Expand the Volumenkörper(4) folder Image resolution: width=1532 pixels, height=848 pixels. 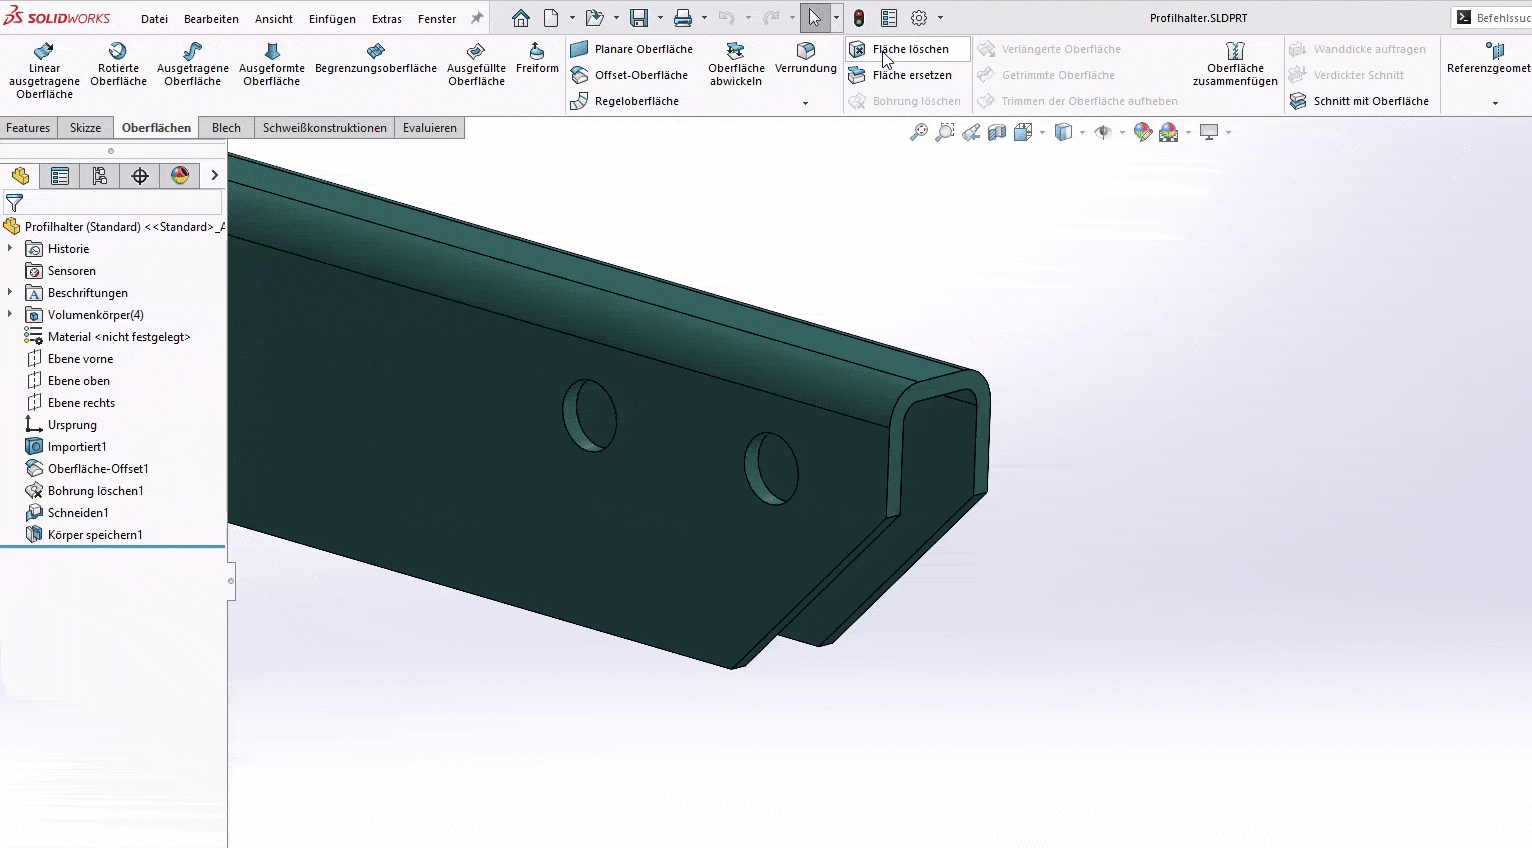tap(10, 314)
